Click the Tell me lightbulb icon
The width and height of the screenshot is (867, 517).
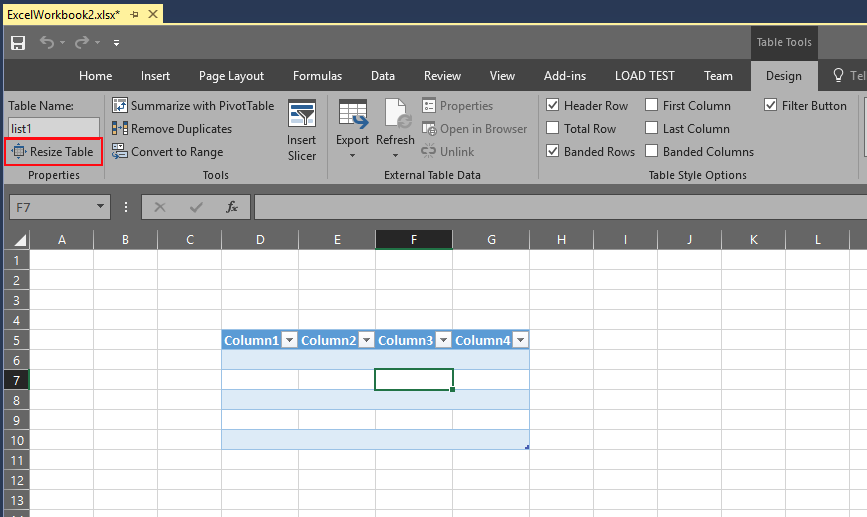click(838, 75)
